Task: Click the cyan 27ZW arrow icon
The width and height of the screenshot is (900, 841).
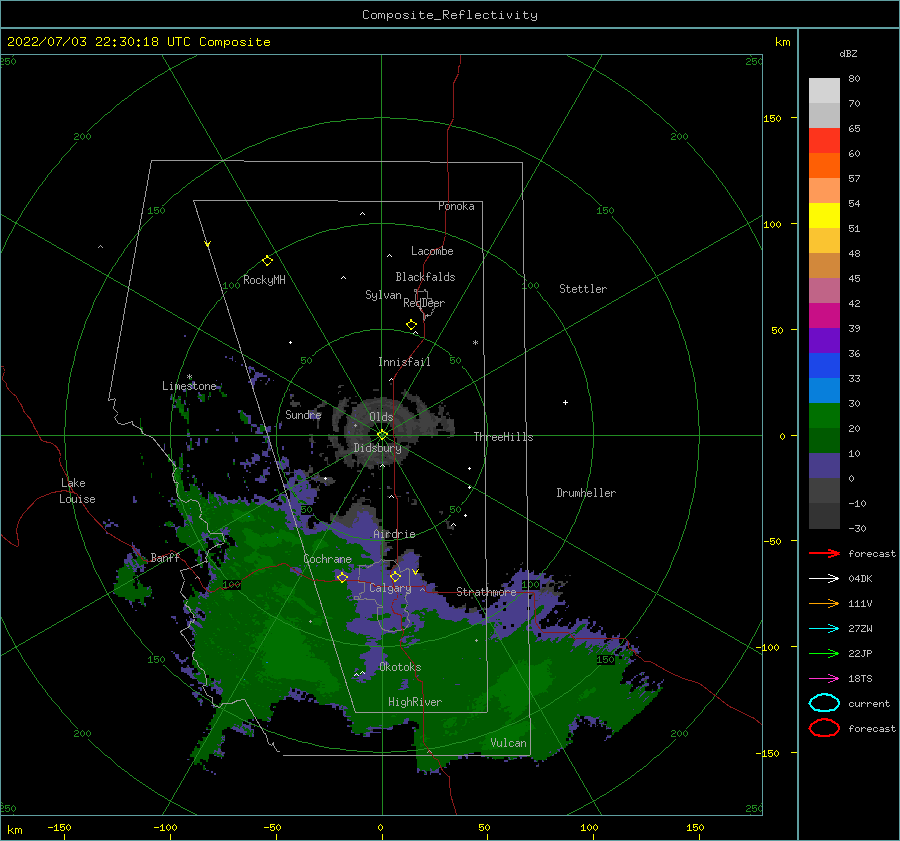Action: click(824, 628)
